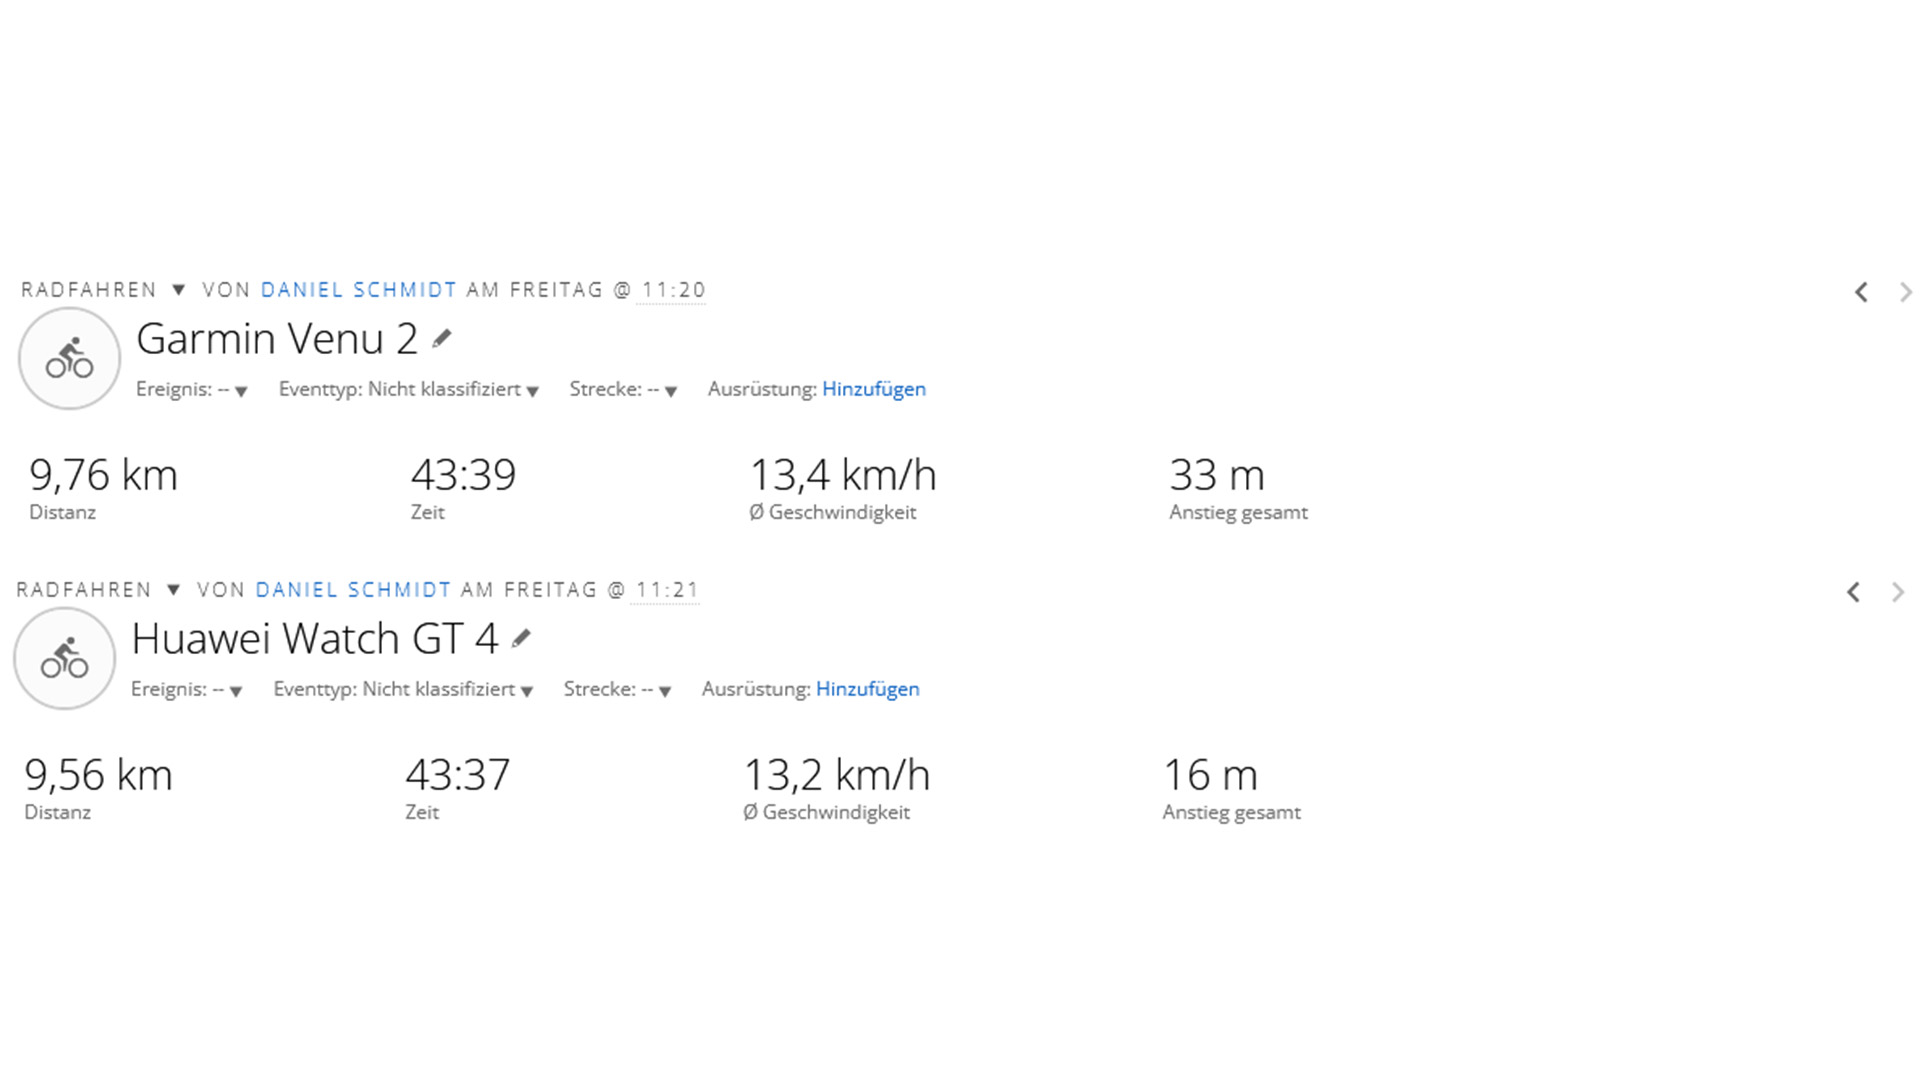Open the Eventtyp dropdown for Huawei Watch GT 4
Viewport: 1920px width, 1080px height.
[526, 691]
